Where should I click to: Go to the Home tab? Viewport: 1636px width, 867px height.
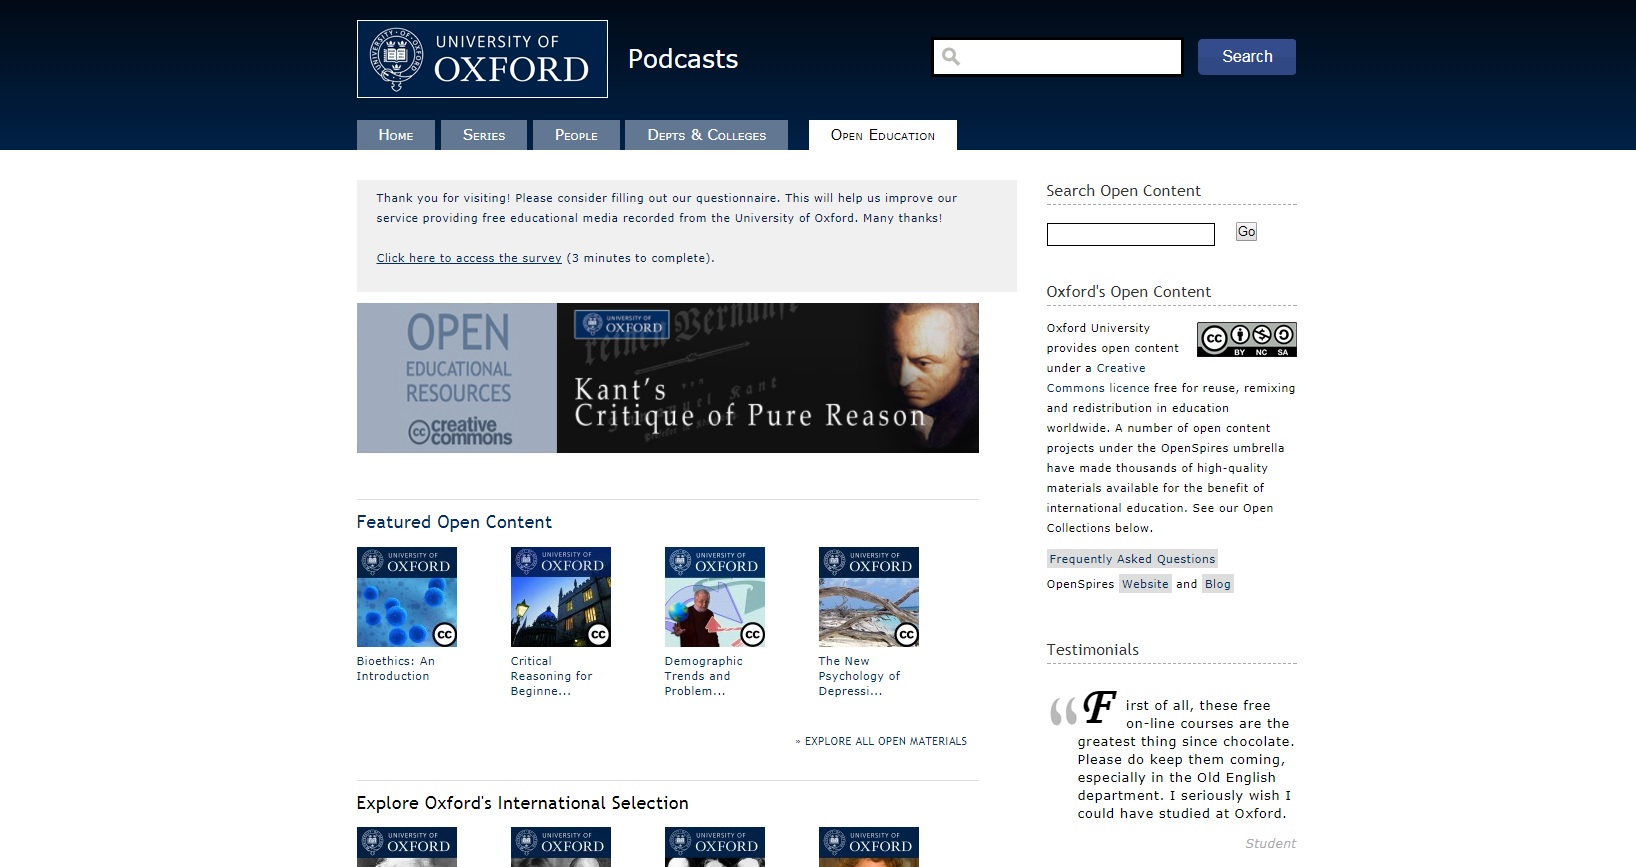pos(396,135)
